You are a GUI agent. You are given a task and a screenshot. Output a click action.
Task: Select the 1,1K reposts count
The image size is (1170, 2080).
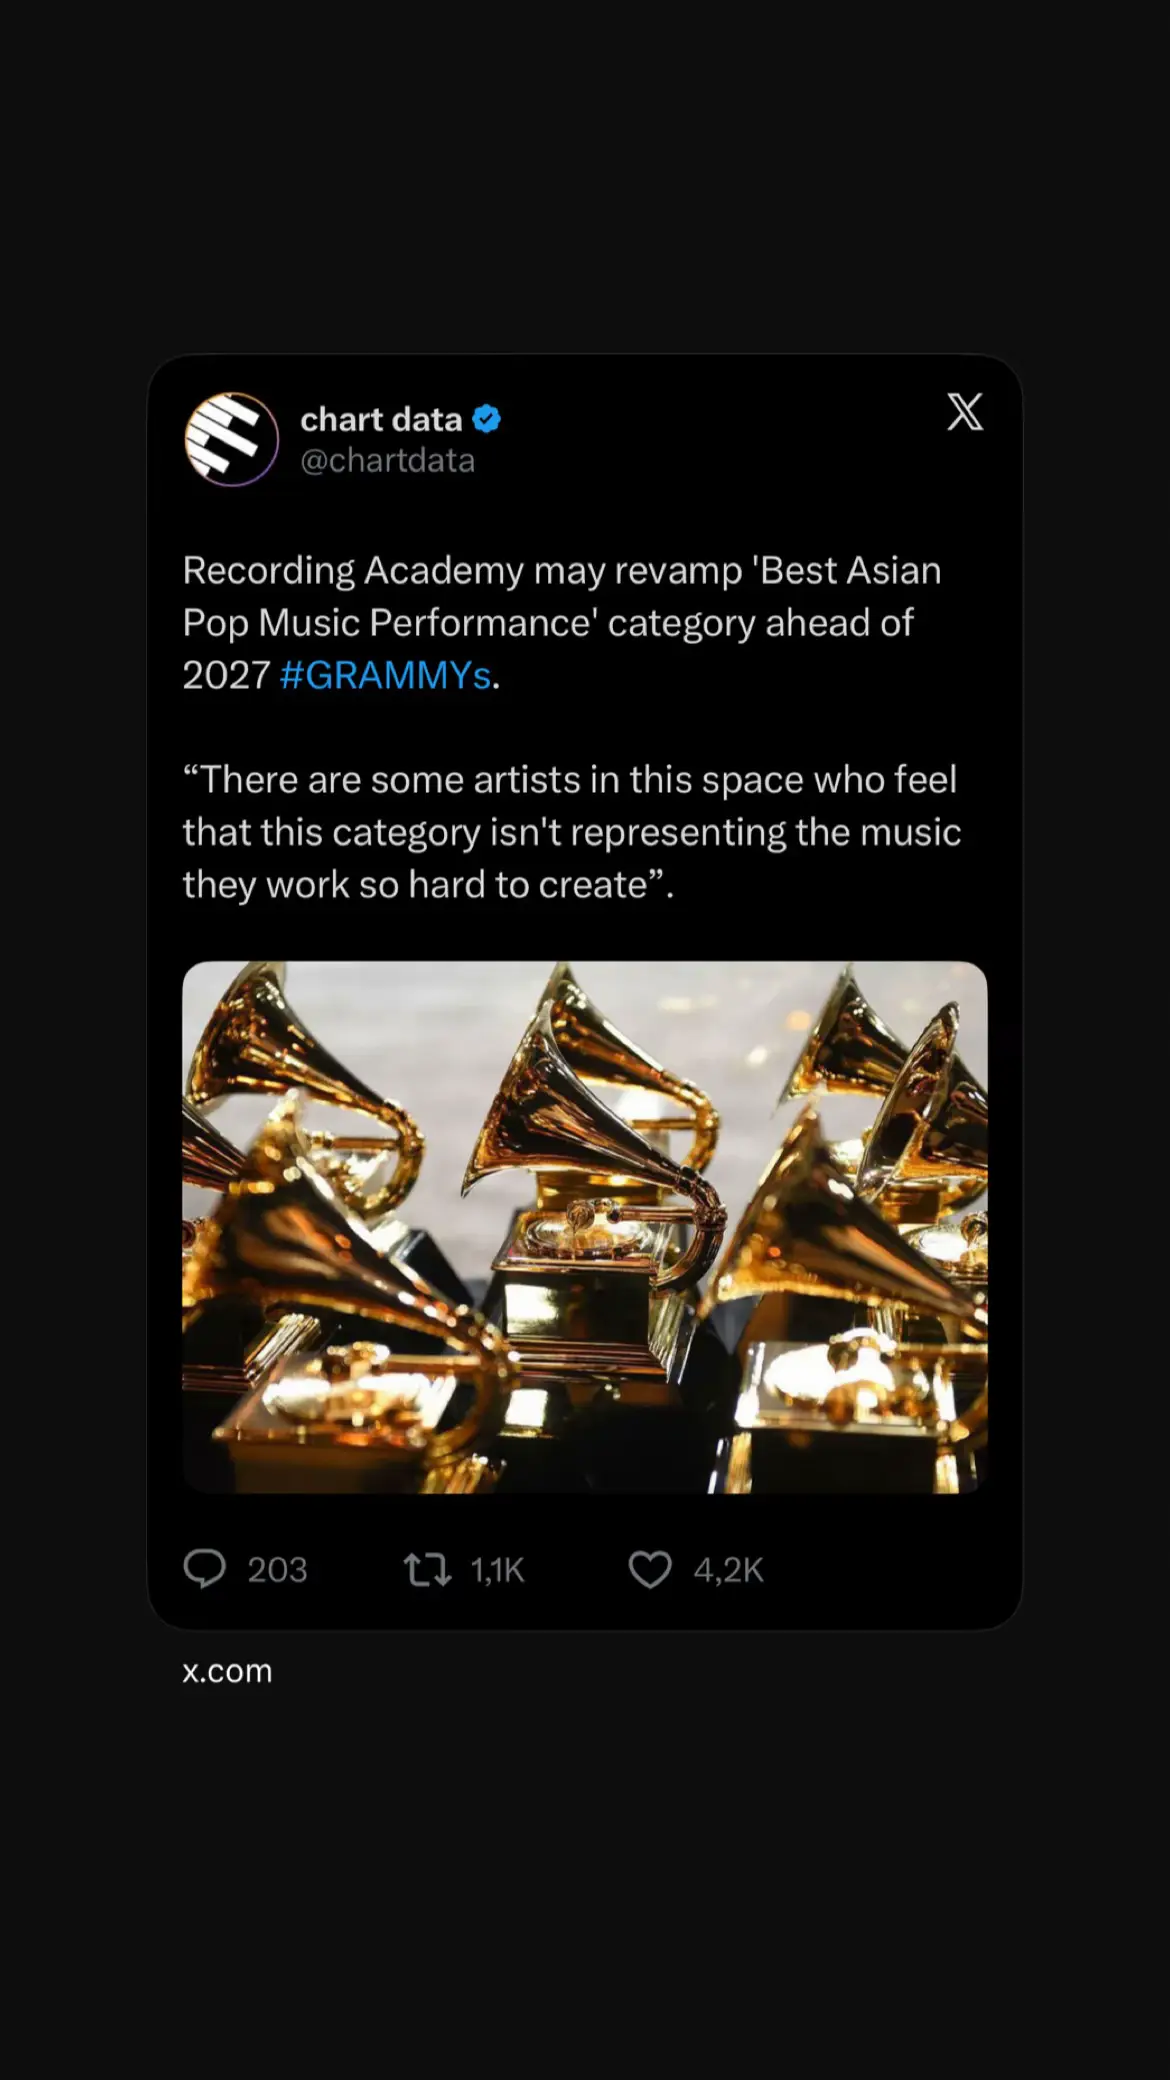(497, 1570)
